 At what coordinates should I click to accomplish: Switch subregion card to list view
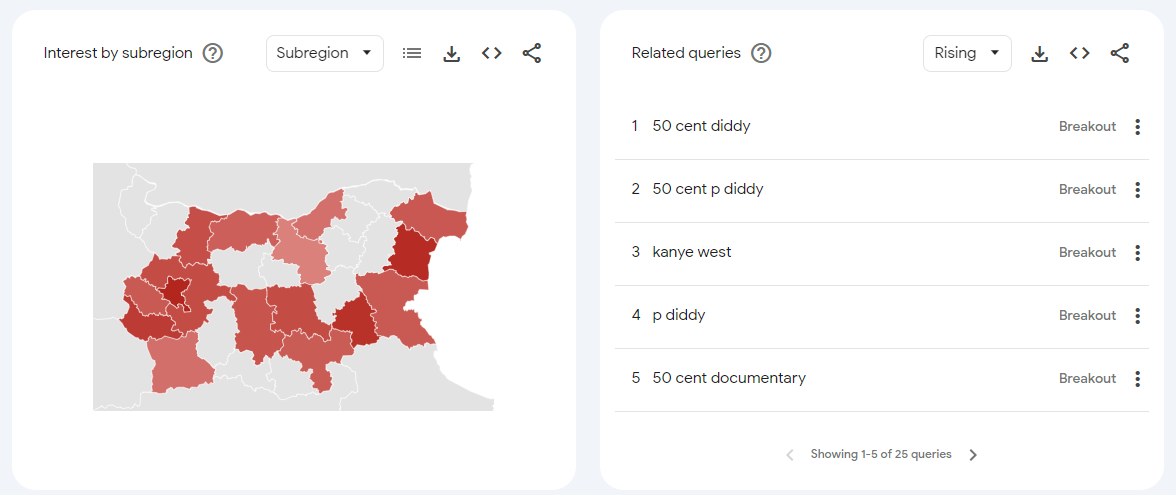(412, 53)
